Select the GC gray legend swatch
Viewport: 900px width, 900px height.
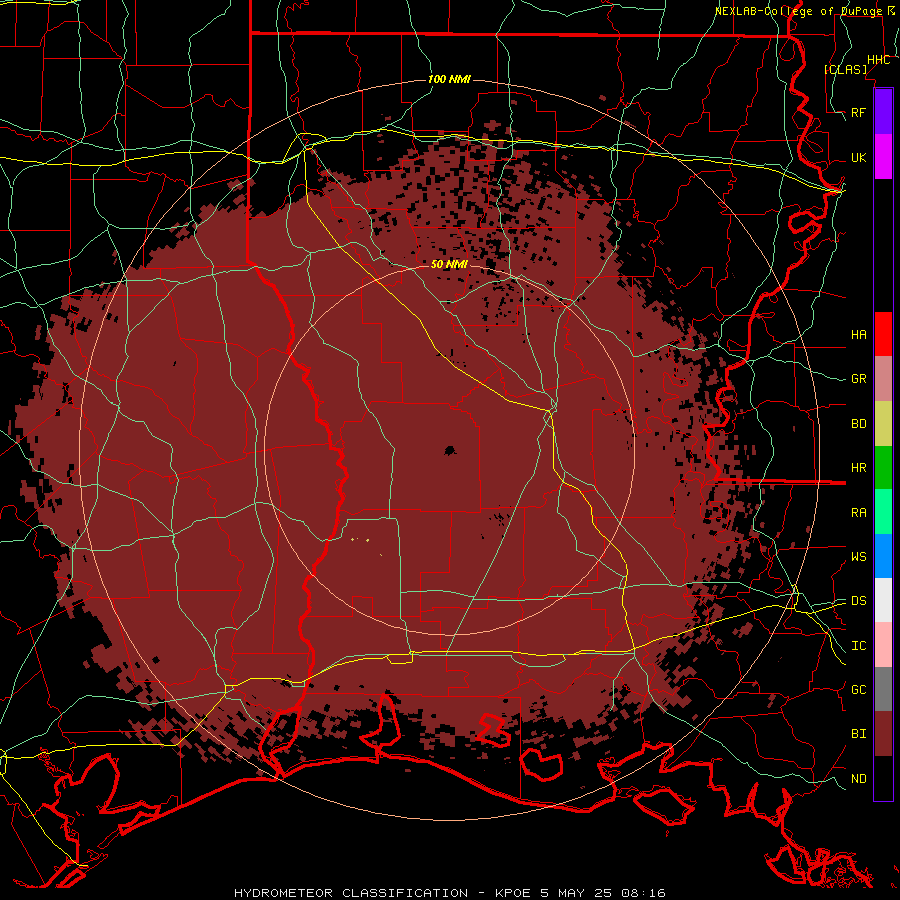[x=883, y=689]
